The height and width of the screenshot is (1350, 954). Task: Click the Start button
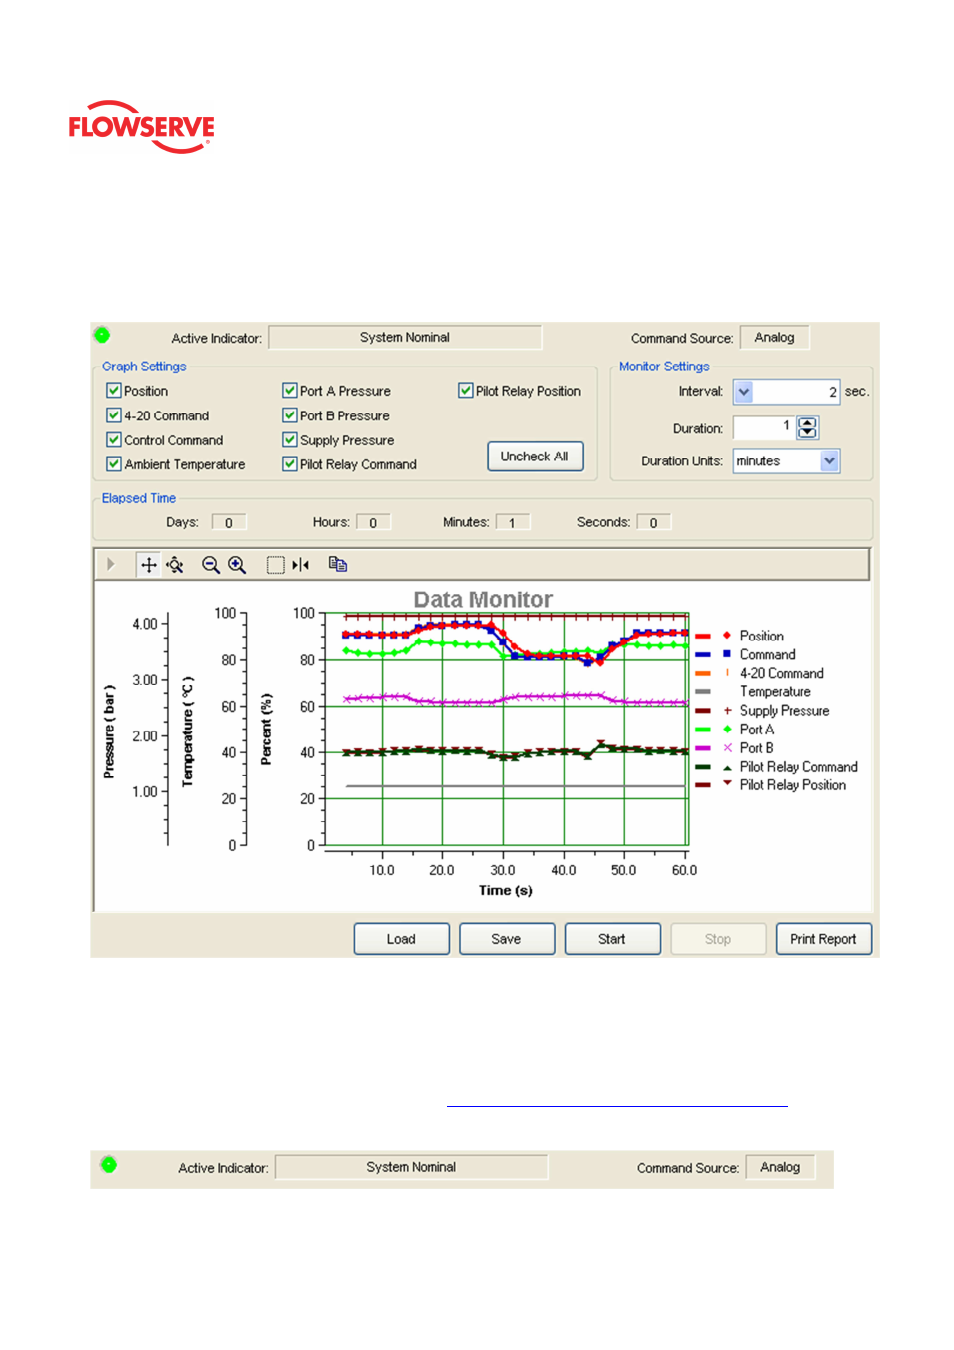612,939
